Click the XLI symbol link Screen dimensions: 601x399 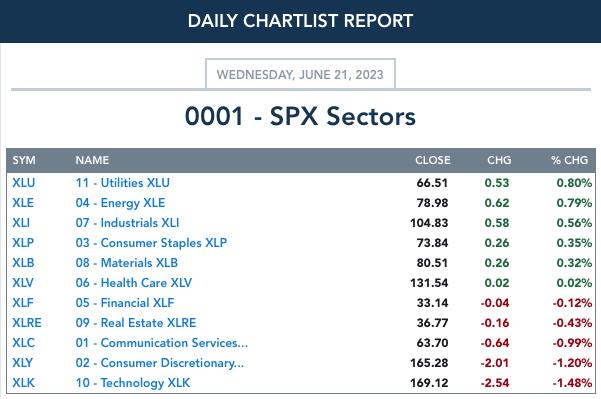click(21, 223)
